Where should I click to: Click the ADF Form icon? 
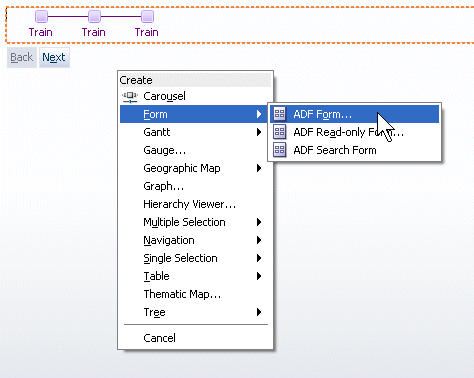tap(280, 114)
